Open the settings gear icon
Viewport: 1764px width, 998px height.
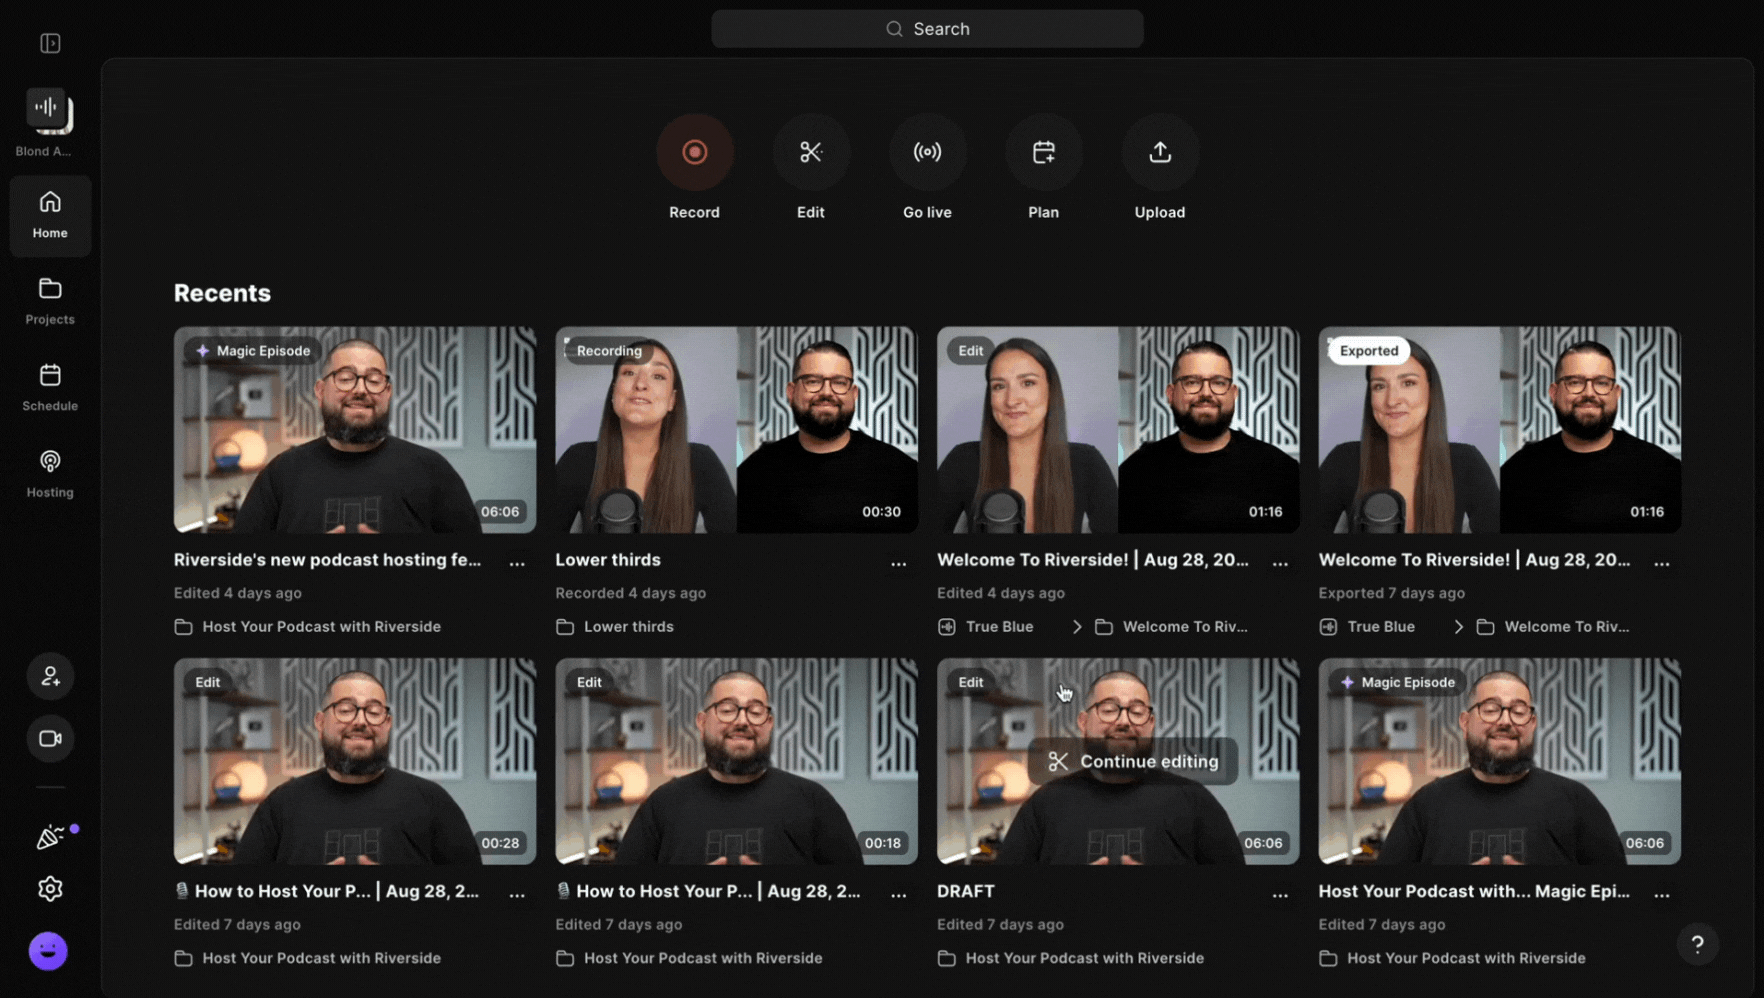(x=50, y=889)
